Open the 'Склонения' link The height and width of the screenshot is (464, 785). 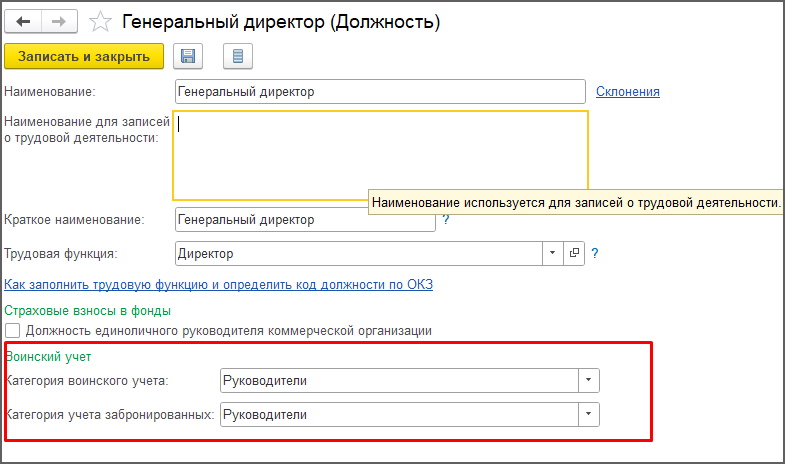pos(627,92)
